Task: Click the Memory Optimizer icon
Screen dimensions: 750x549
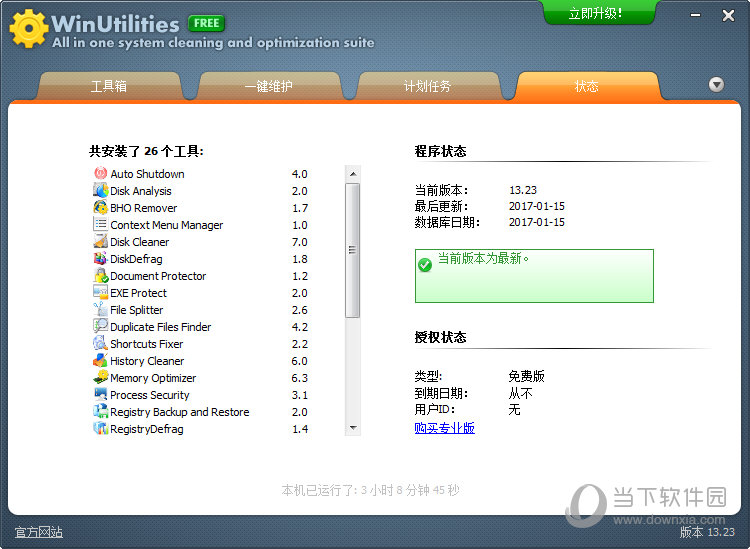Action: 100,377
